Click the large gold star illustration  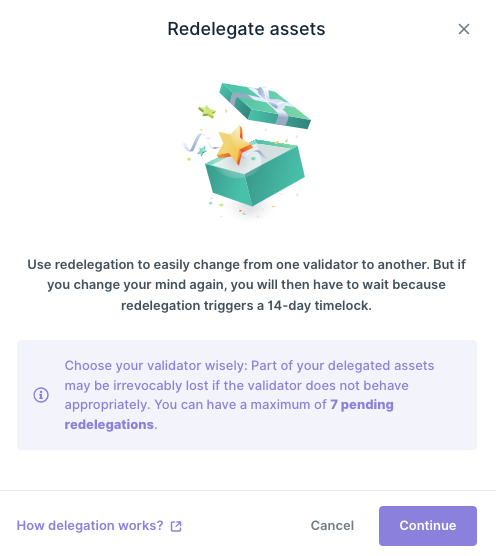[231, 145]
